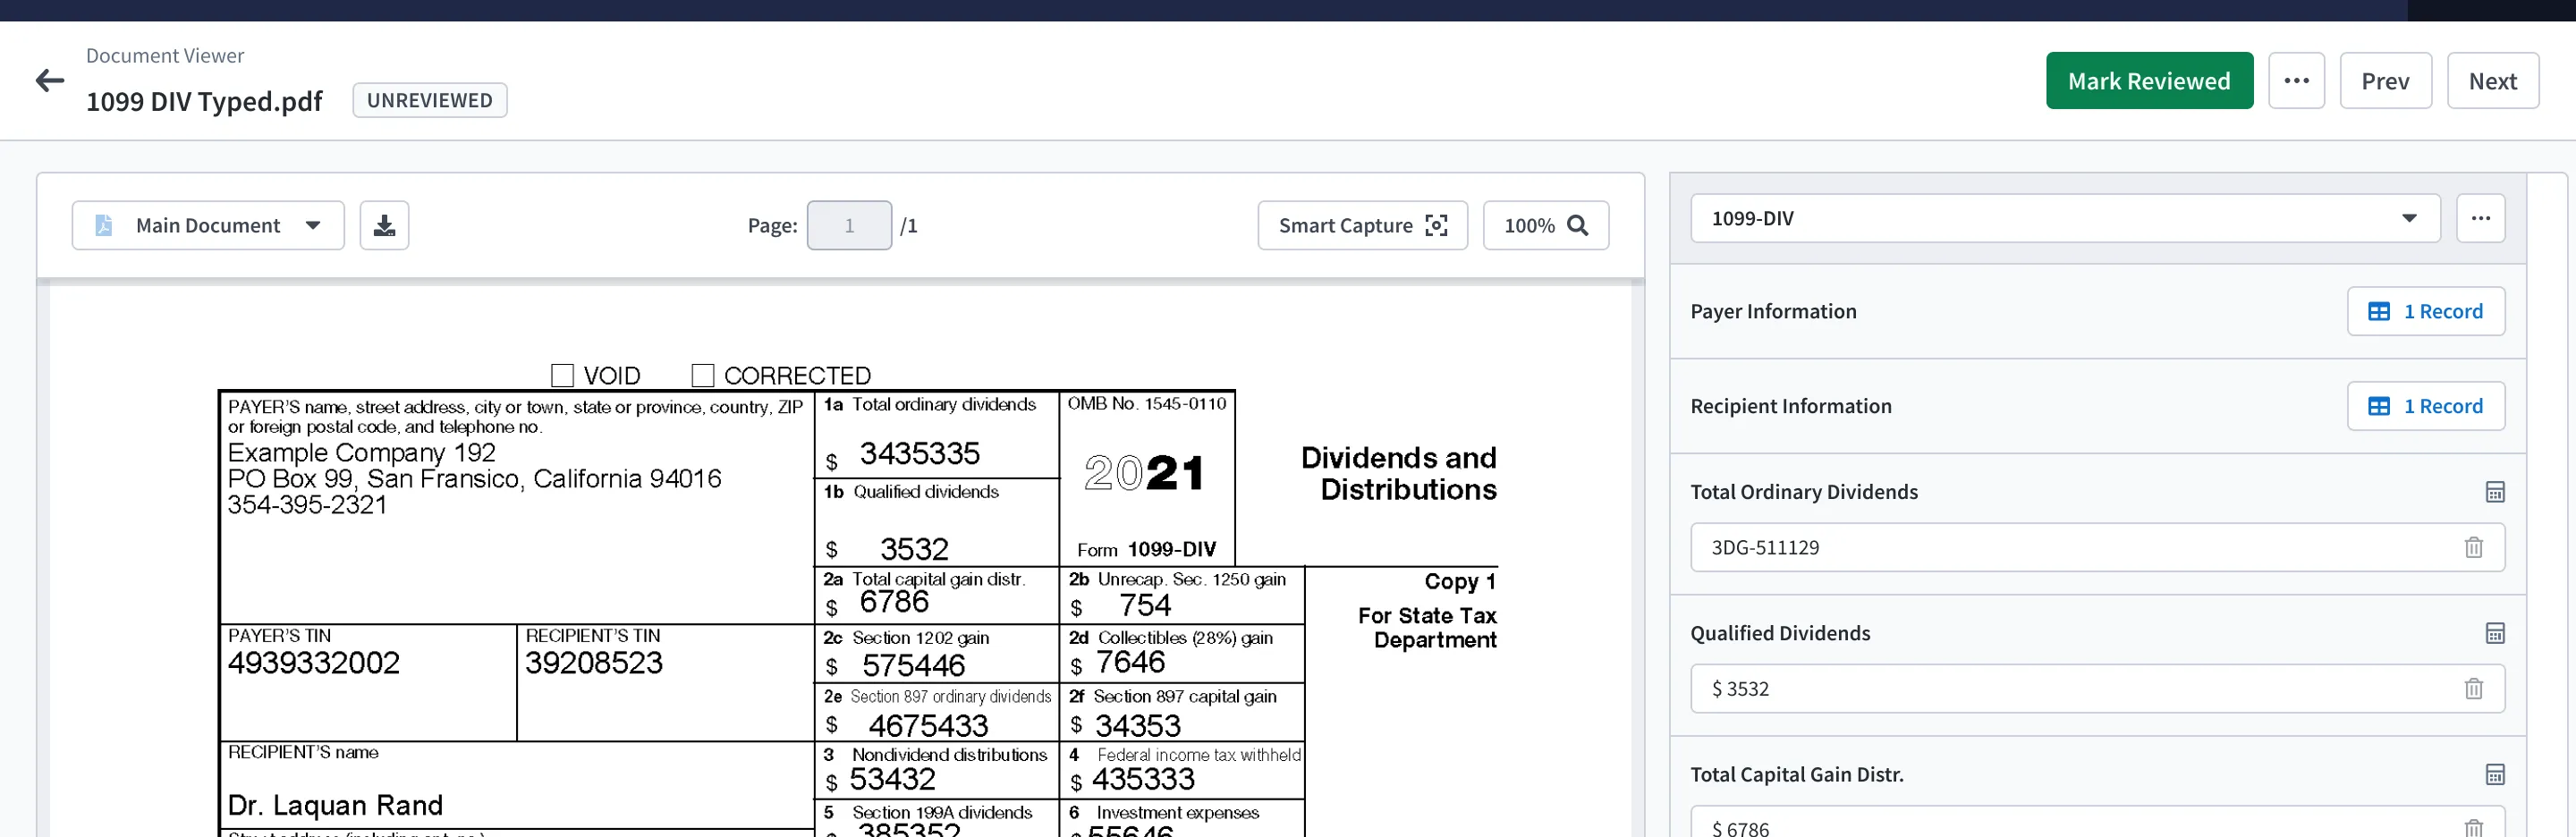
Task: Go to the Prev document
Action: tap(2384, 81)
